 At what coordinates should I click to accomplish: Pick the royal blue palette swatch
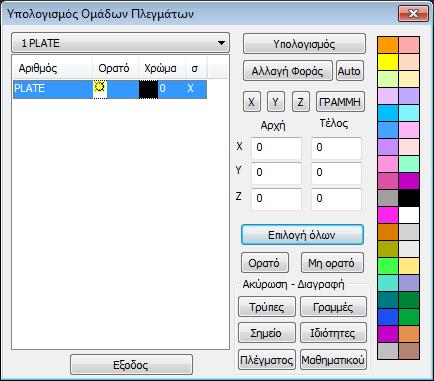(388, 317)
